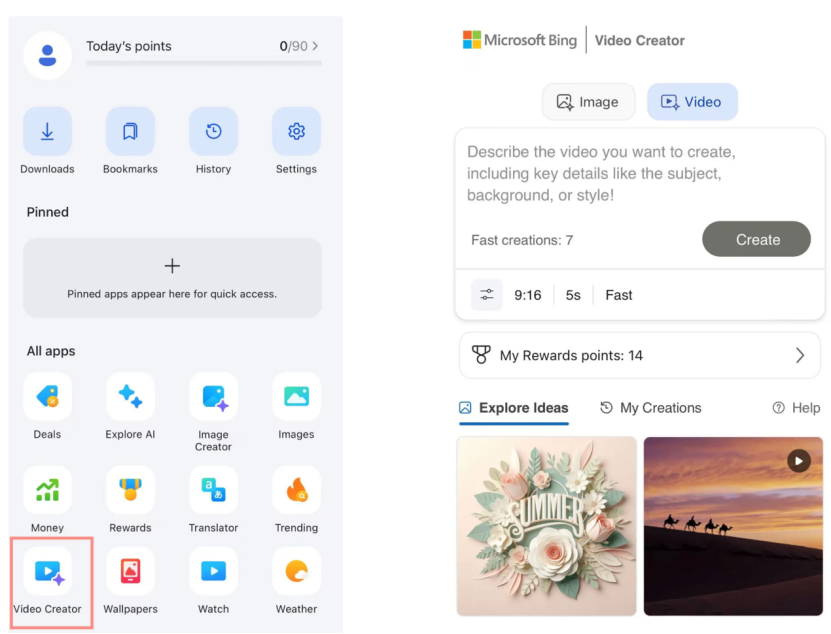The image size is (831, 634).
Task: Play the camel sunset video
Action: point(799,461)
